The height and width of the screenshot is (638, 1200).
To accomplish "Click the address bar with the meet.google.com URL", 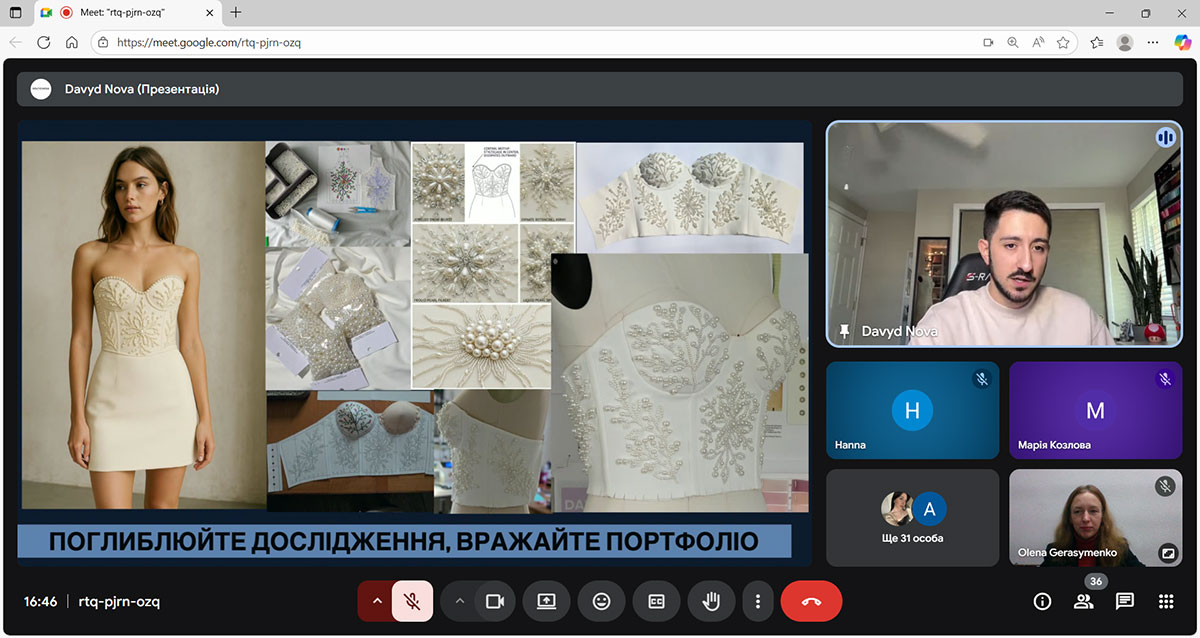I will (x=540, y=43).
